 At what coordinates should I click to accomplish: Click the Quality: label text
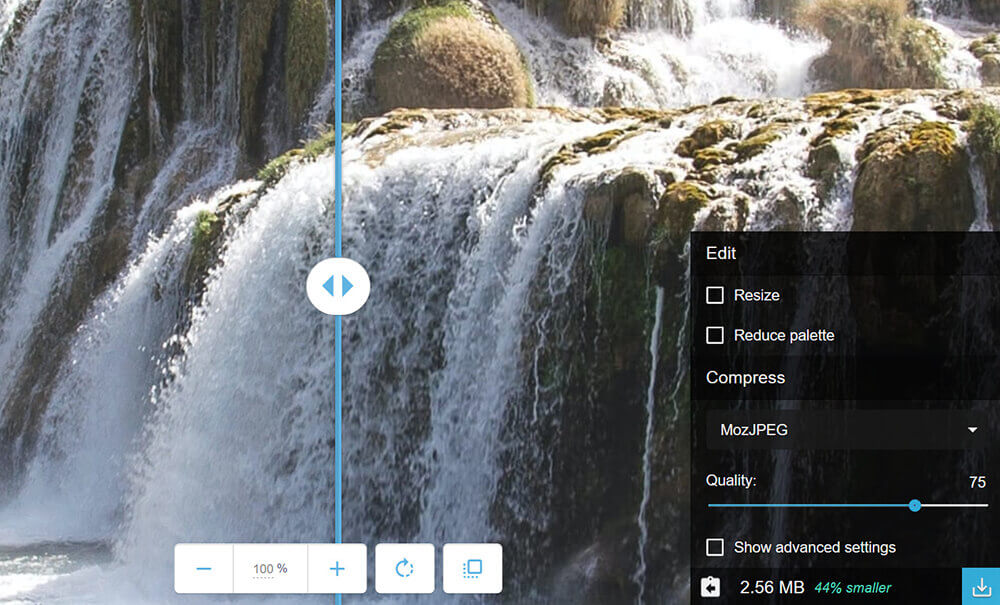[731, 480]
